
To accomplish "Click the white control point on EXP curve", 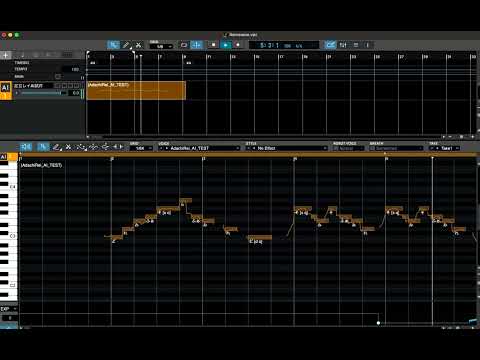I will pos(378,323).
